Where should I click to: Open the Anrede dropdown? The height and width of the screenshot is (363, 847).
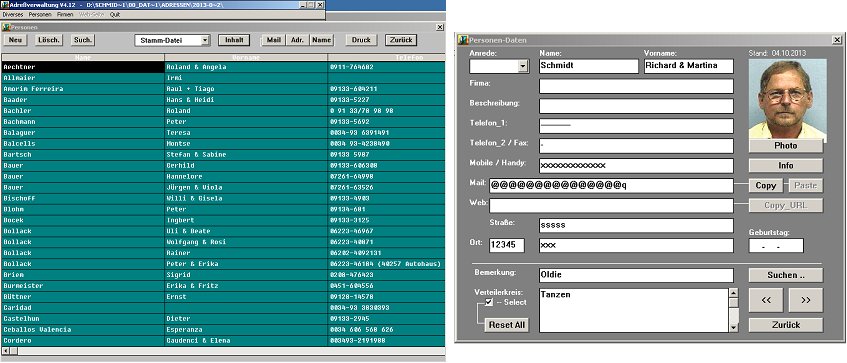point(522,66)
